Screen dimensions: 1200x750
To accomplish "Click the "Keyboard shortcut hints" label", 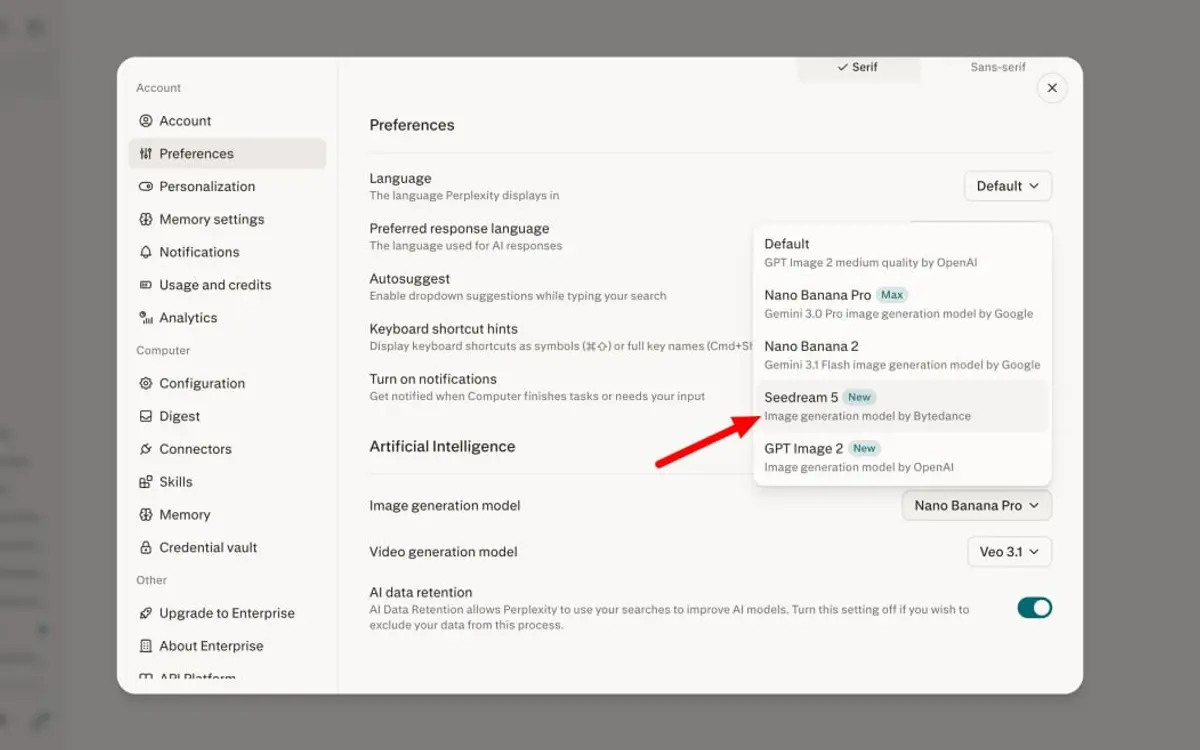I will 443,329.
